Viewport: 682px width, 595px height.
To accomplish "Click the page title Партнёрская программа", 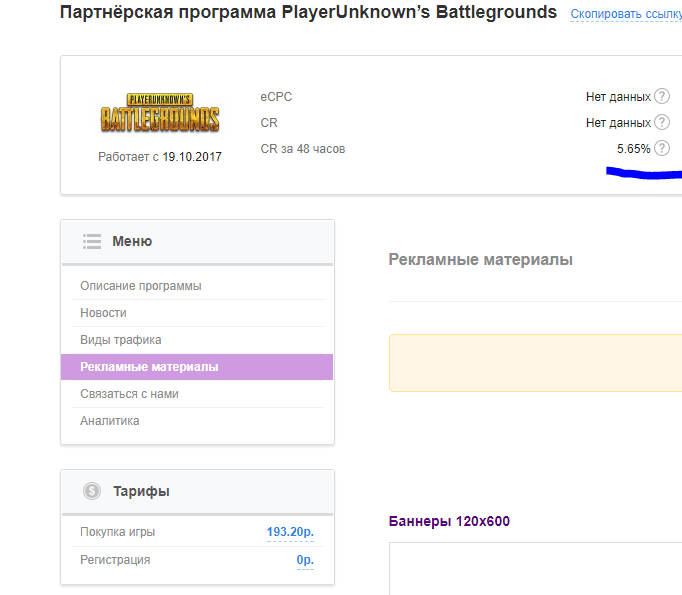I will 308,12.
